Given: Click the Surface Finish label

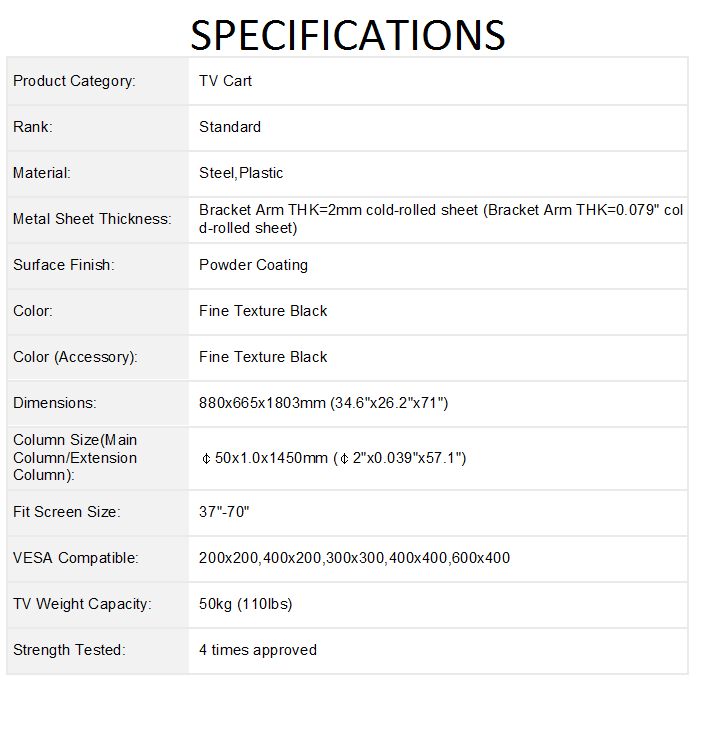Looking at the screenshot, I should point(64,265).
